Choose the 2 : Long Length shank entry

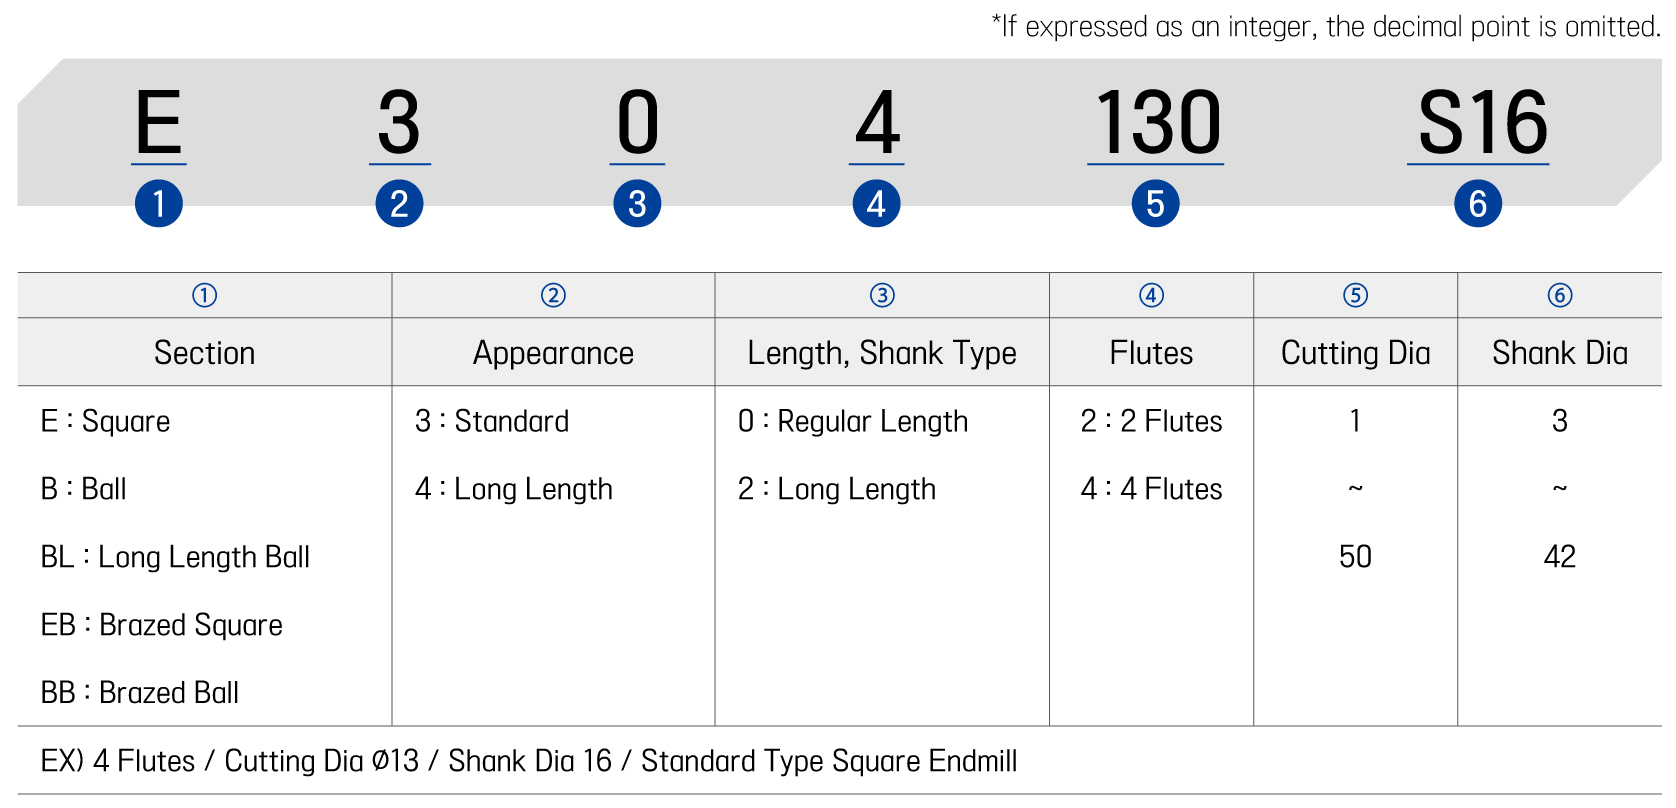pyautogui.click(x=837, y=489)
